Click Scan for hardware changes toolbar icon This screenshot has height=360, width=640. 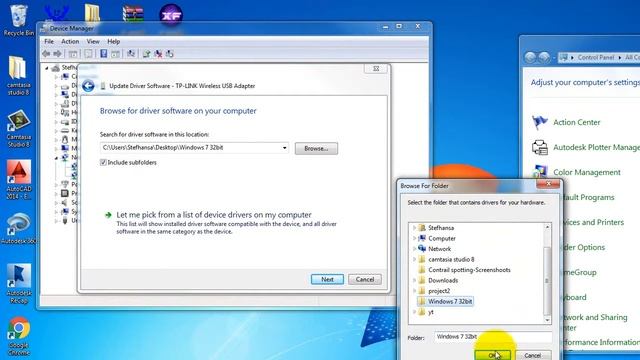(131, 53)
